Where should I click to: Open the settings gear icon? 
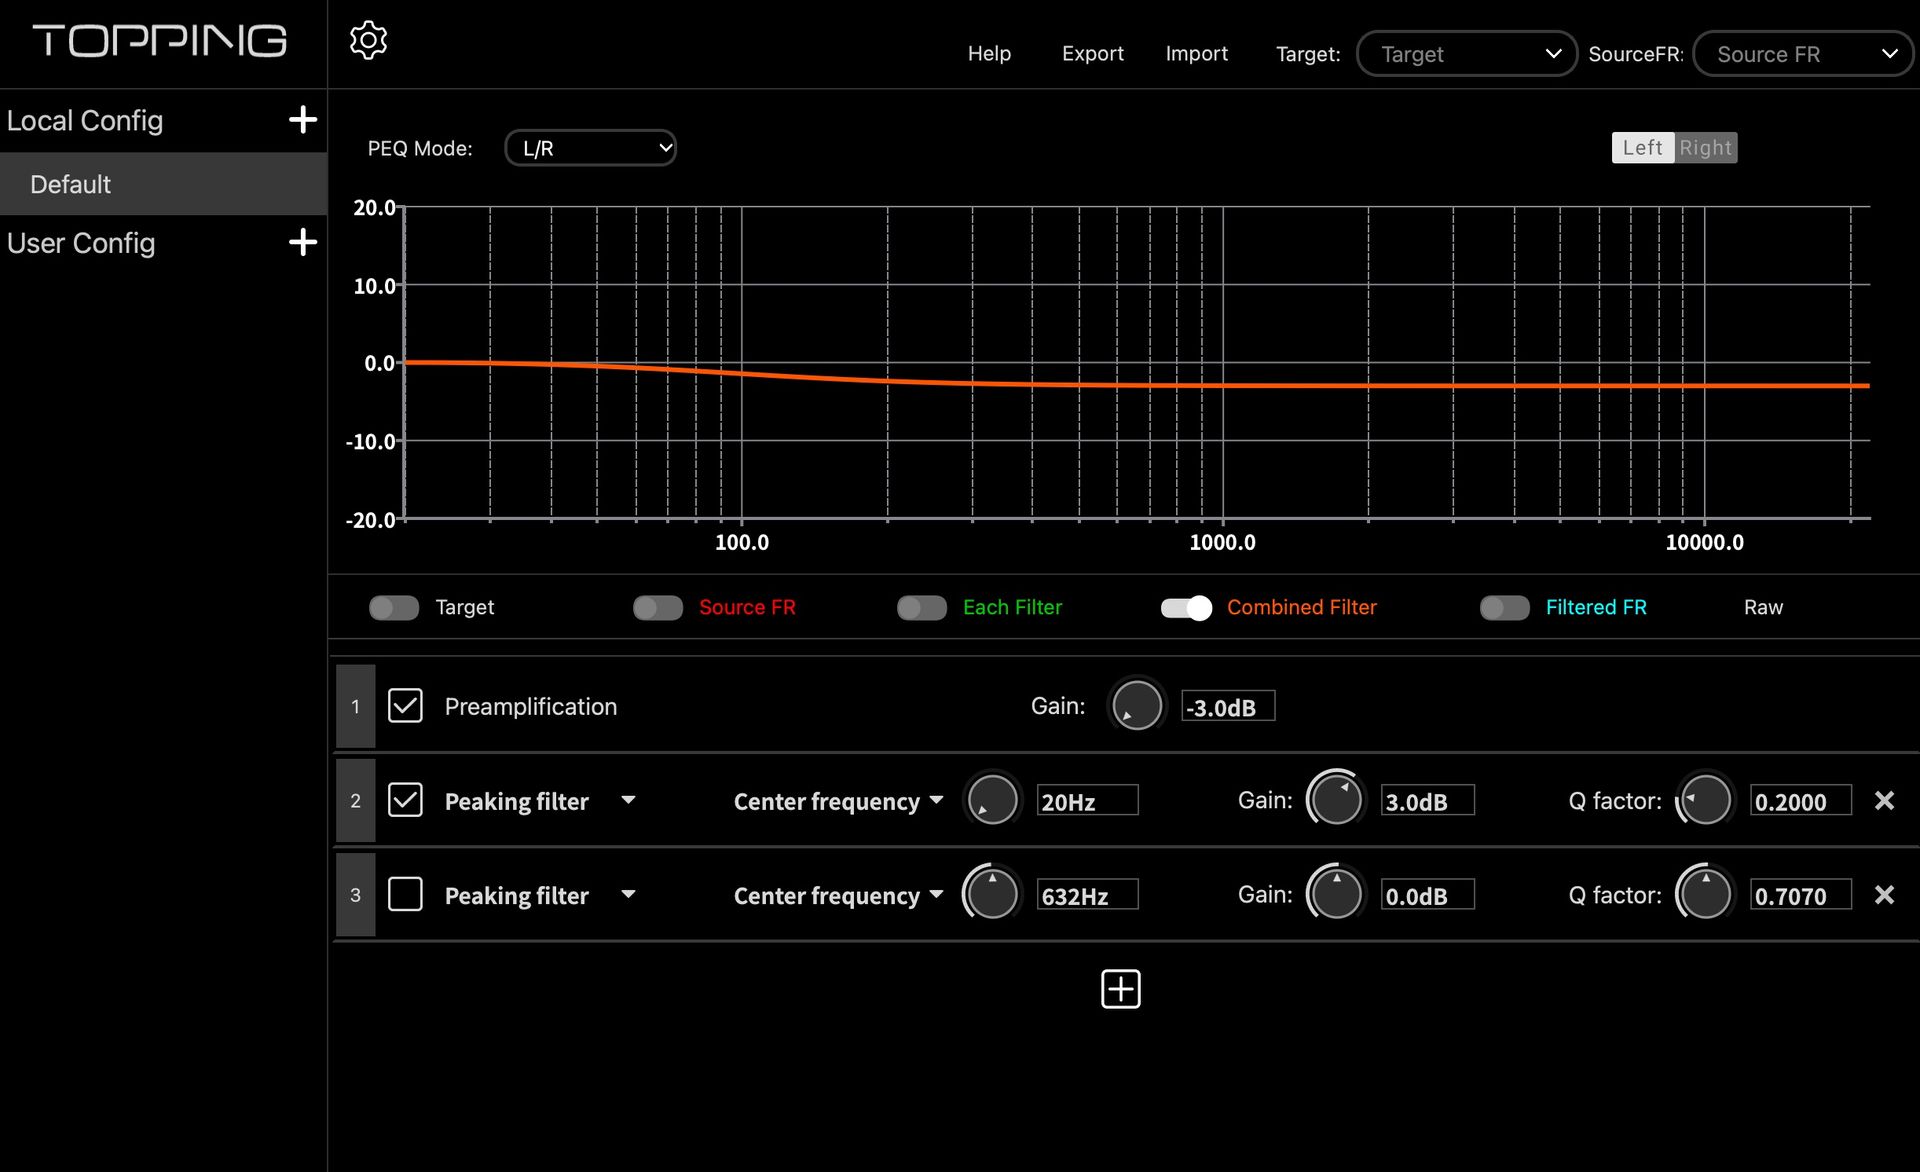(368, 41)
